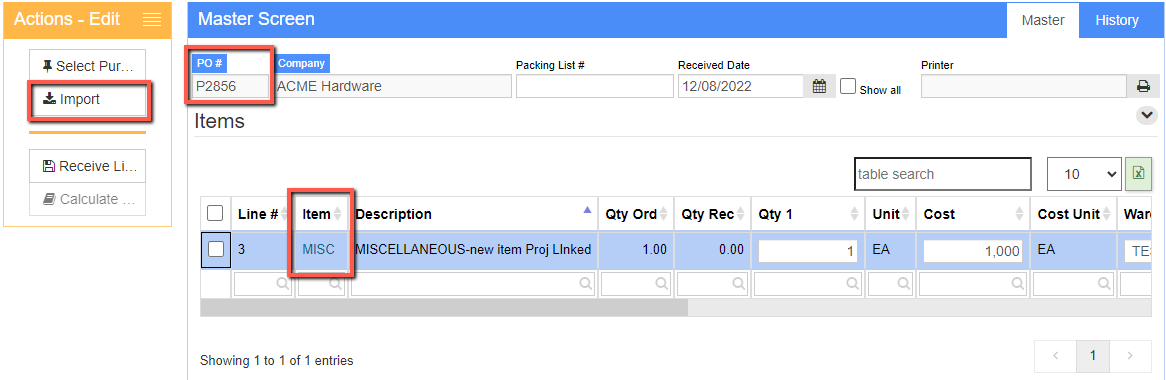Click the printer icon beside Printer field
1166x380 pixels.
click(1143, 86)
